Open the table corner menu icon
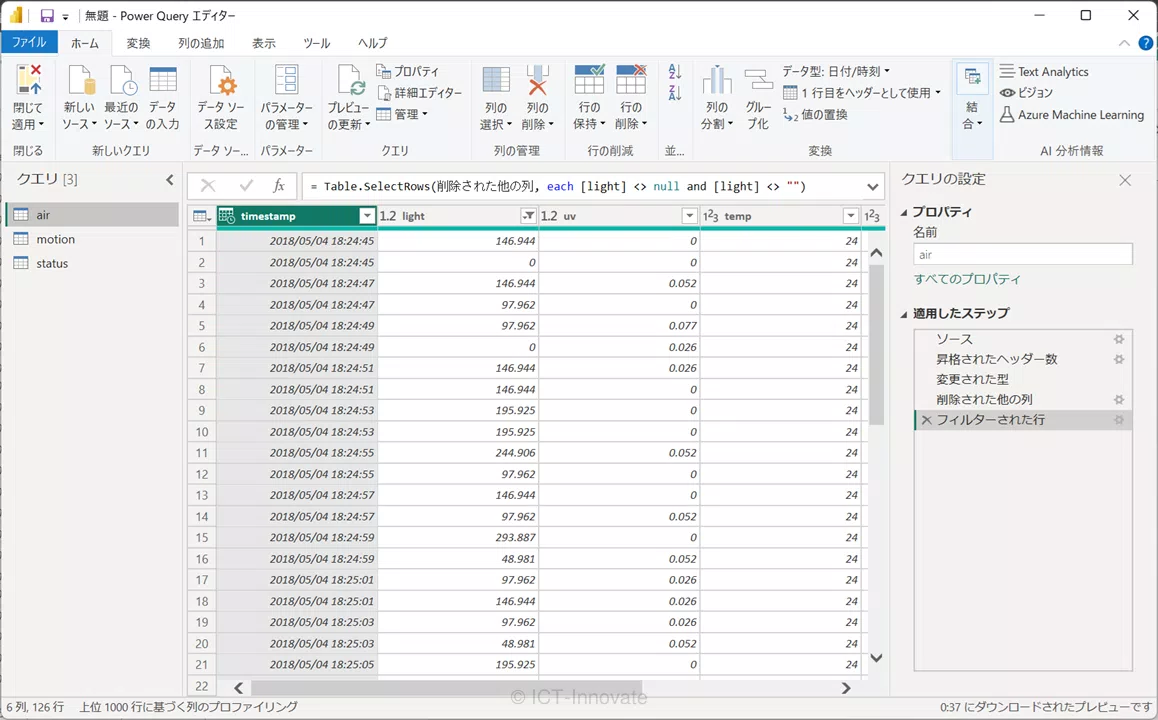 (201, 216)
